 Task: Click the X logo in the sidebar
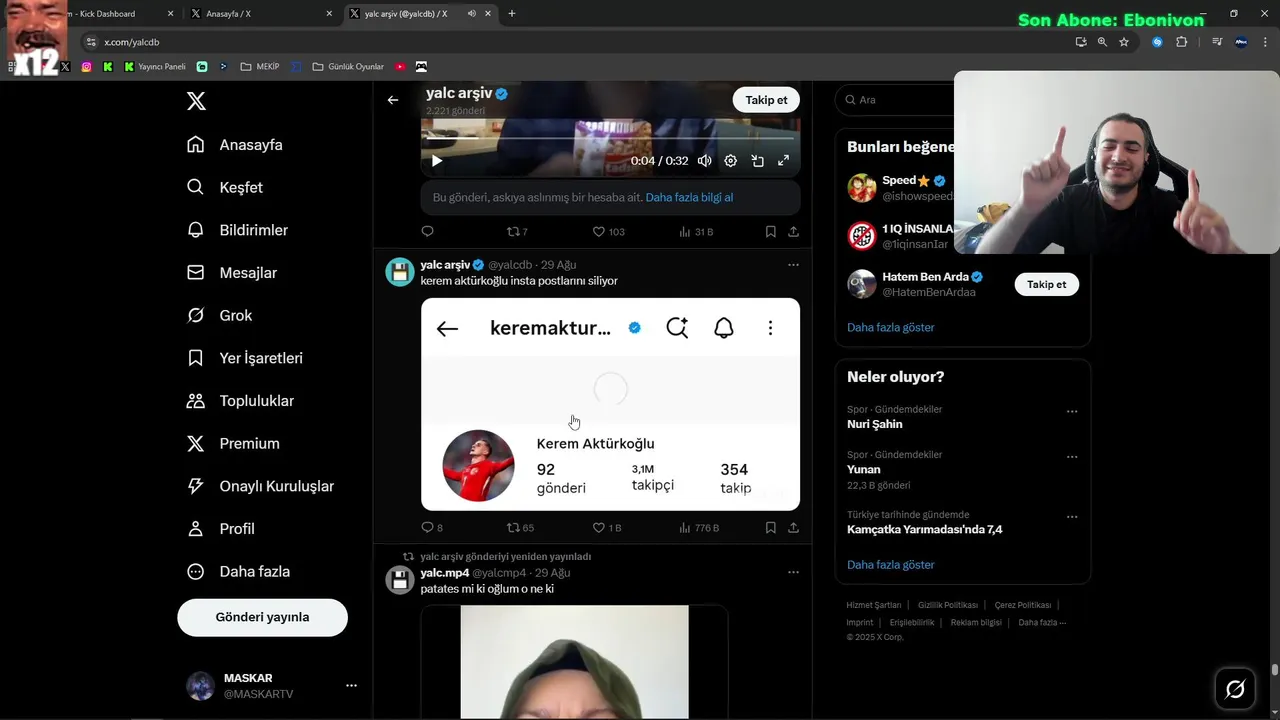196,101
